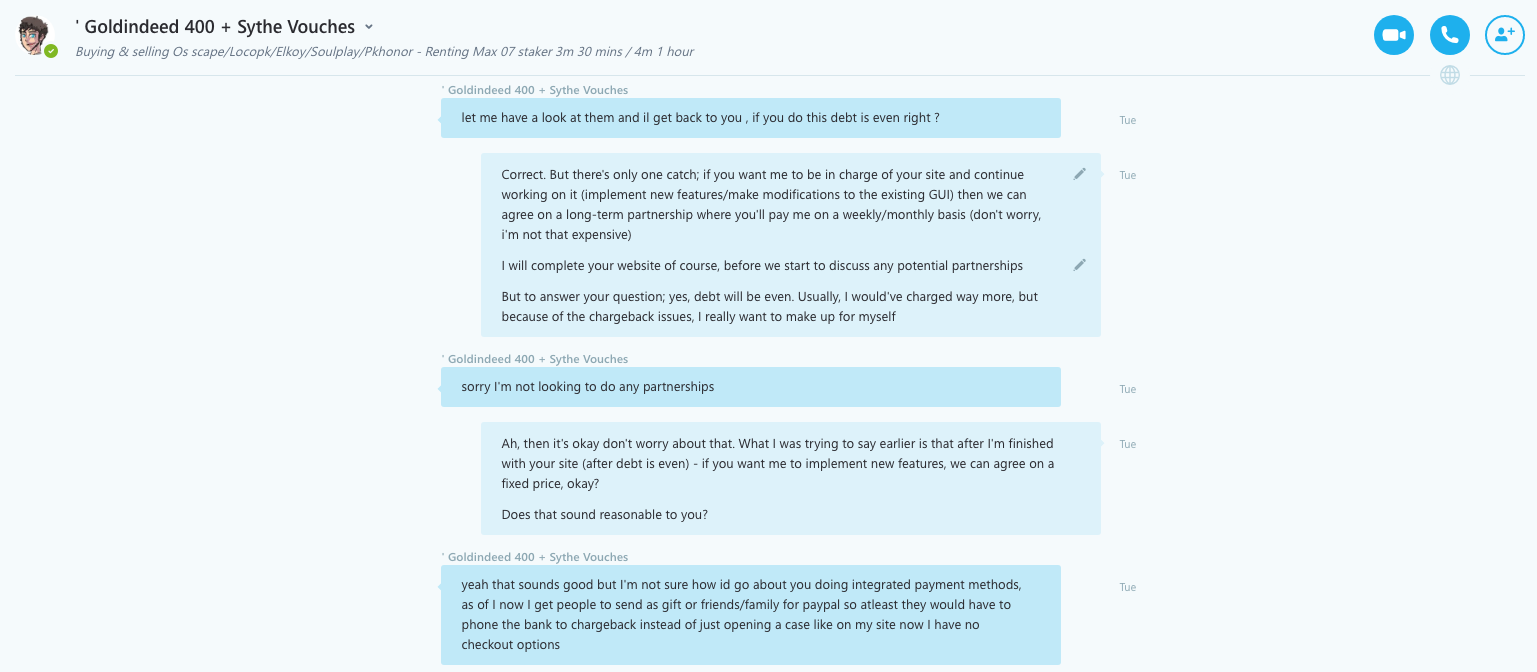Click the 'Ah, then it's okay don't worry' message

778,463
